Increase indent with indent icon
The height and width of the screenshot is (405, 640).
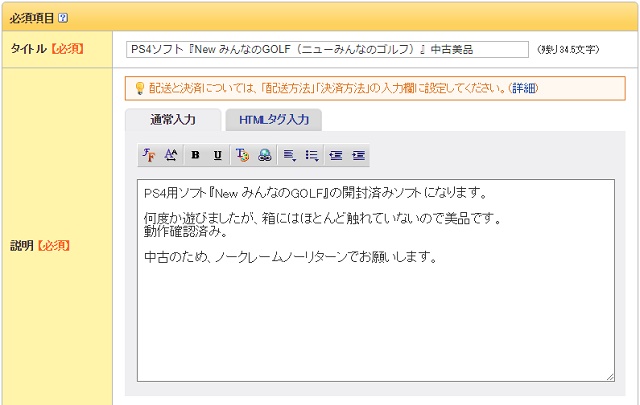click(x=358, y=155)
